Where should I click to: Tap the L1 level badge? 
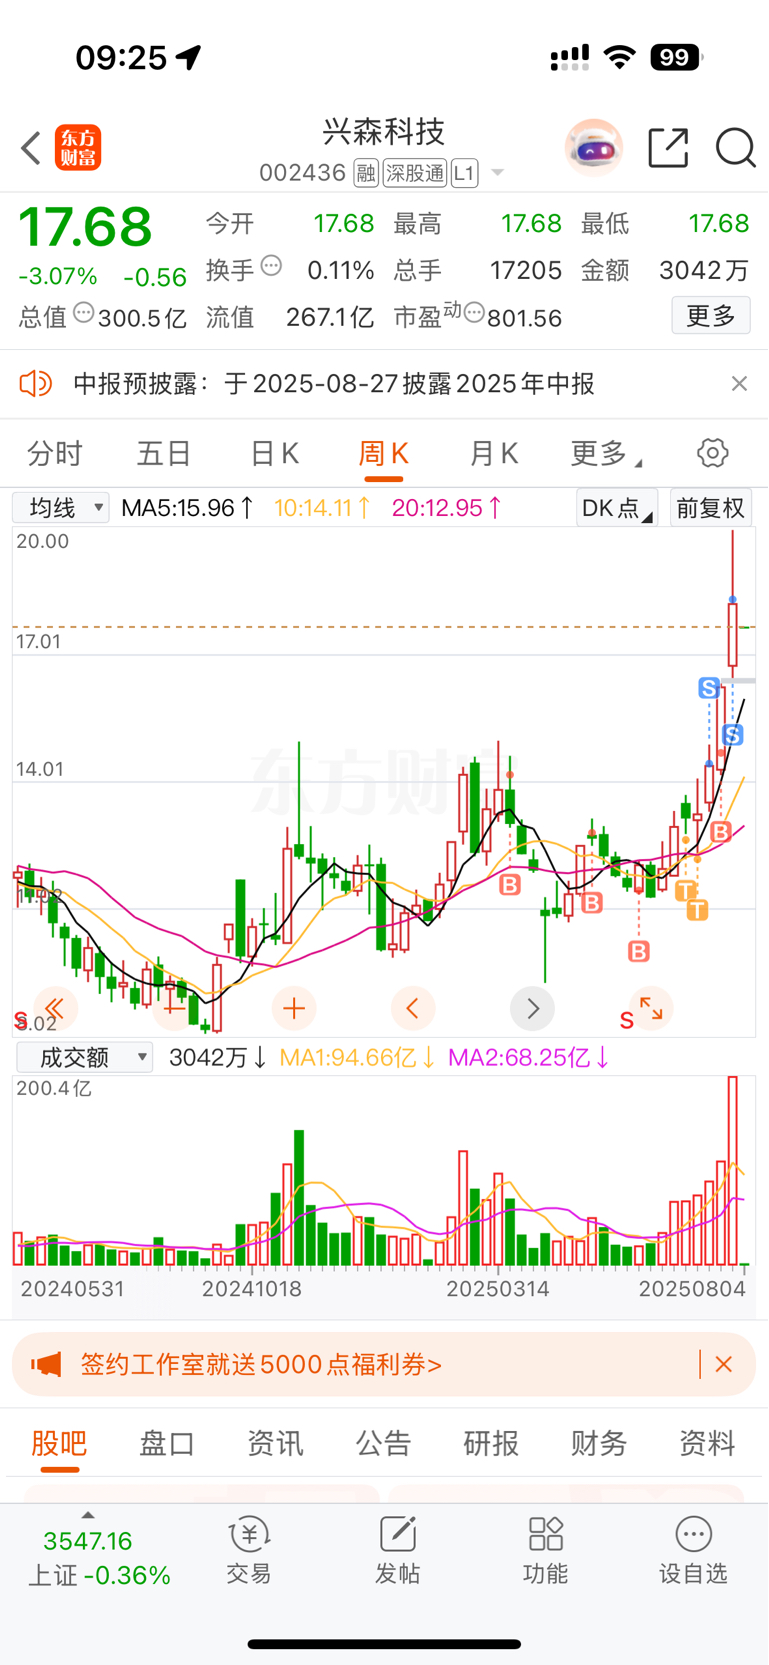[464, 173]
